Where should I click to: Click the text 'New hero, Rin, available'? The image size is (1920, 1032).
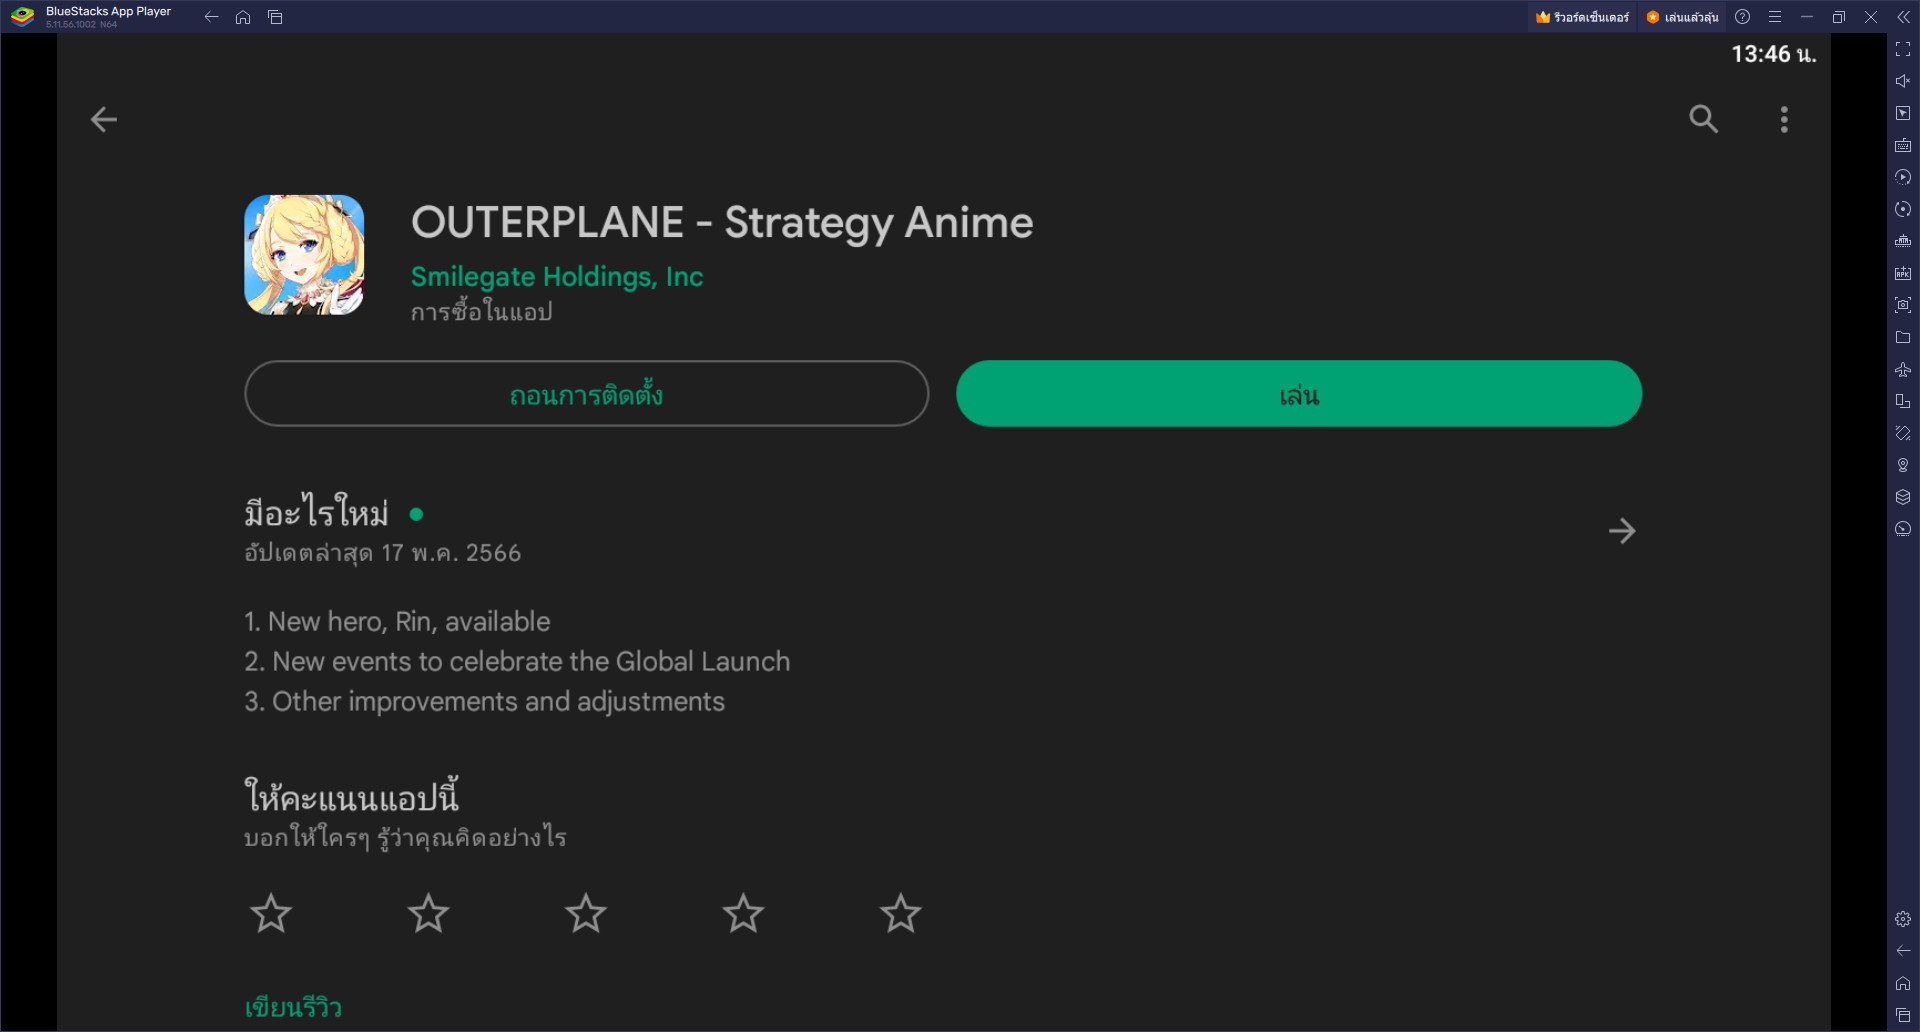point(409,622)
